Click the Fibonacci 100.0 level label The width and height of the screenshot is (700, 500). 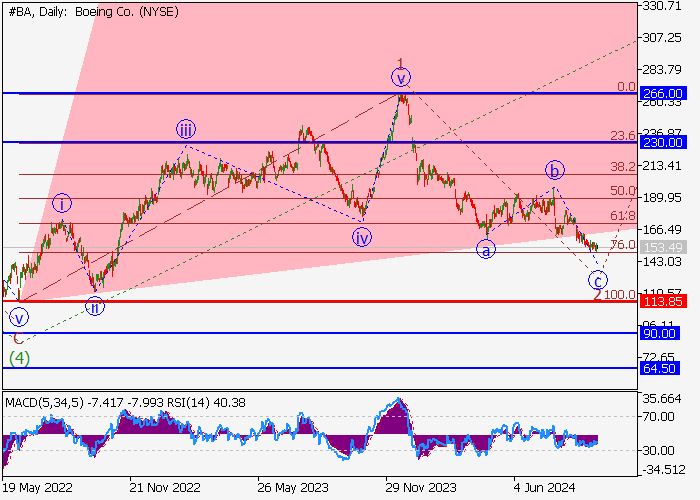(x=620, y=294)
